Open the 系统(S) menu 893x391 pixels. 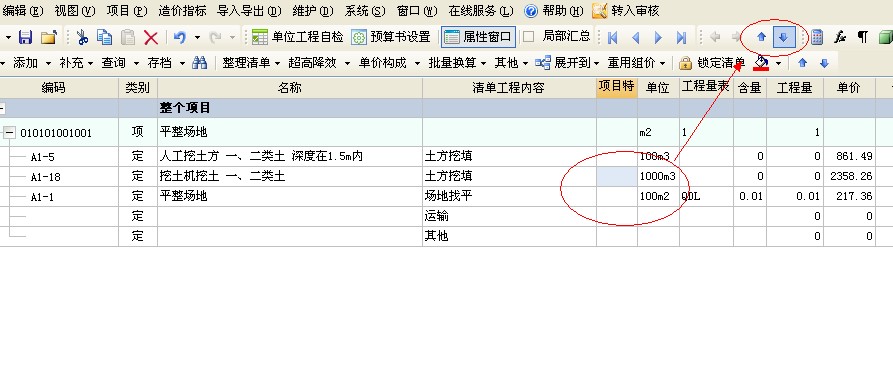365,11
